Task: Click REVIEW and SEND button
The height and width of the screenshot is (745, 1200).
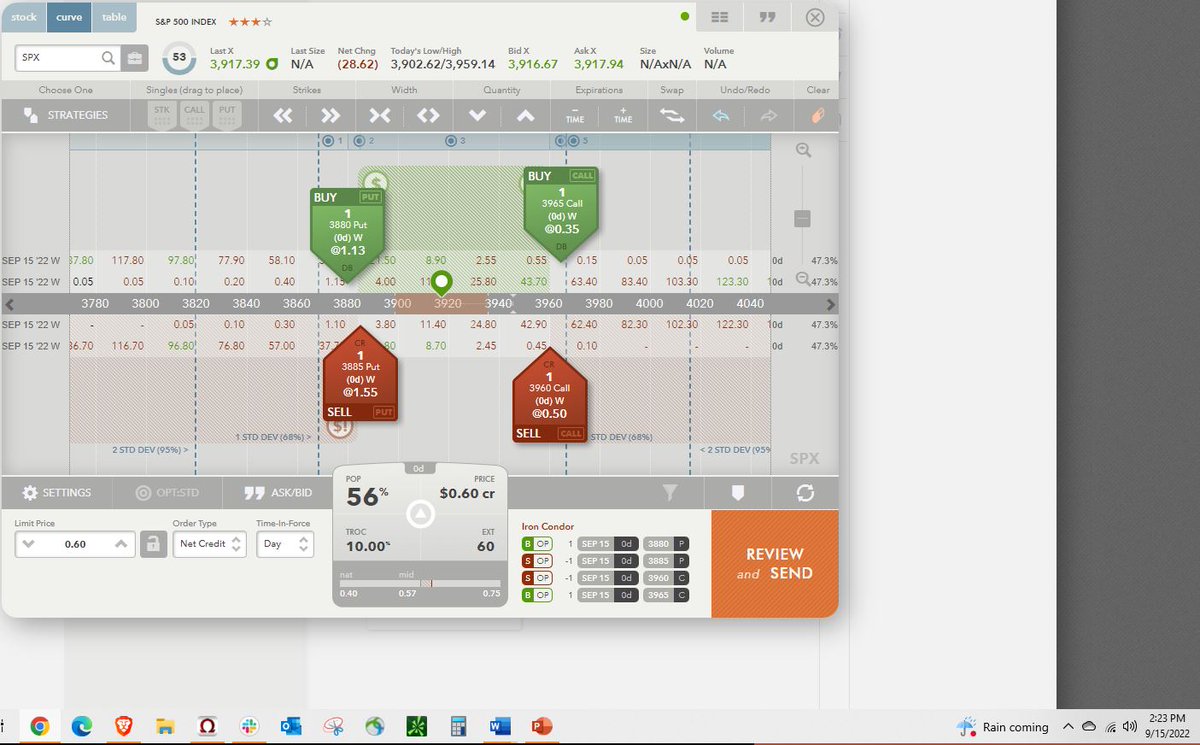Action: [x=775, y=564]
